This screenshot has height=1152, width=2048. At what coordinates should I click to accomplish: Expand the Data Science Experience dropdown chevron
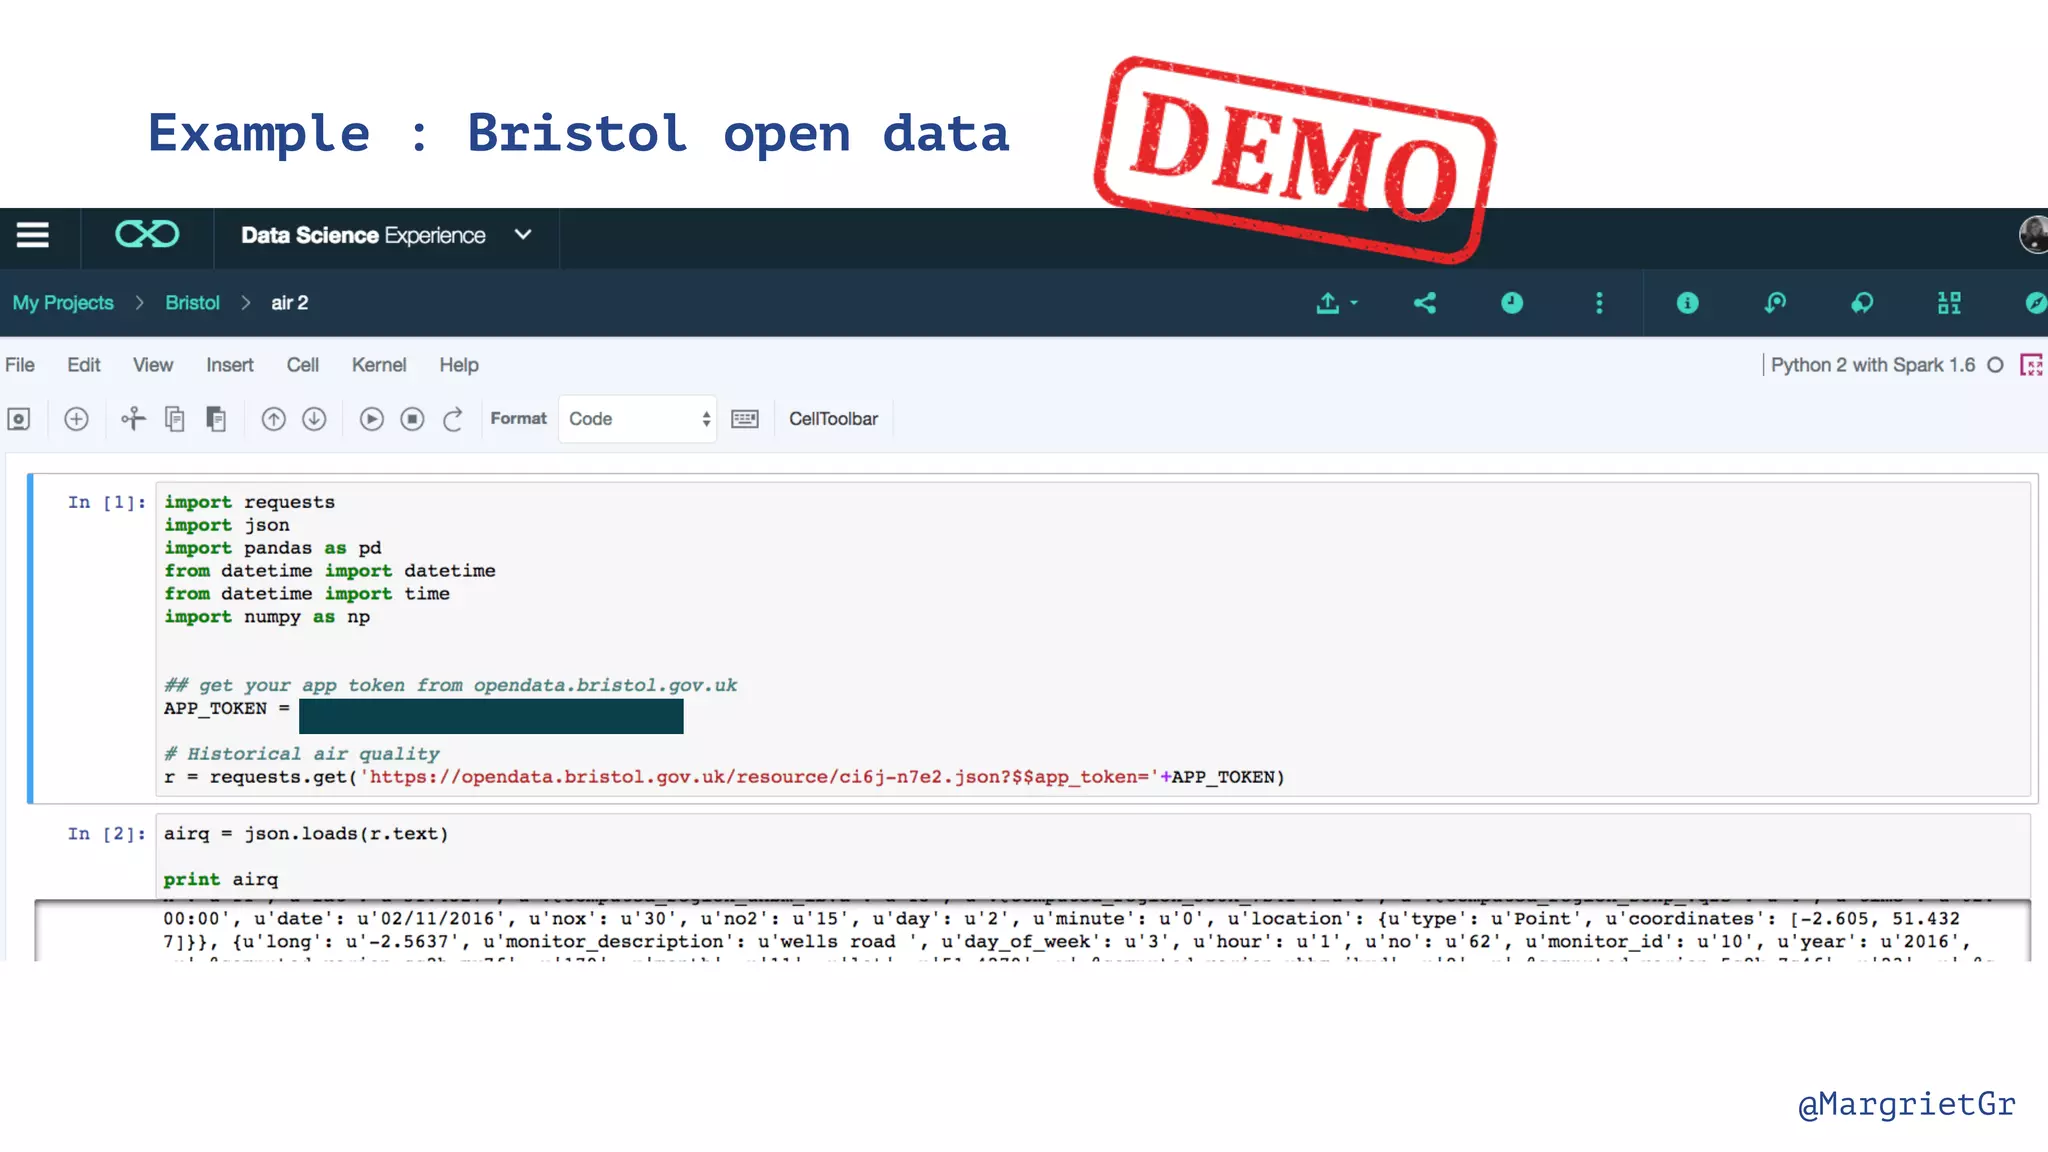(x=523, y=235)
